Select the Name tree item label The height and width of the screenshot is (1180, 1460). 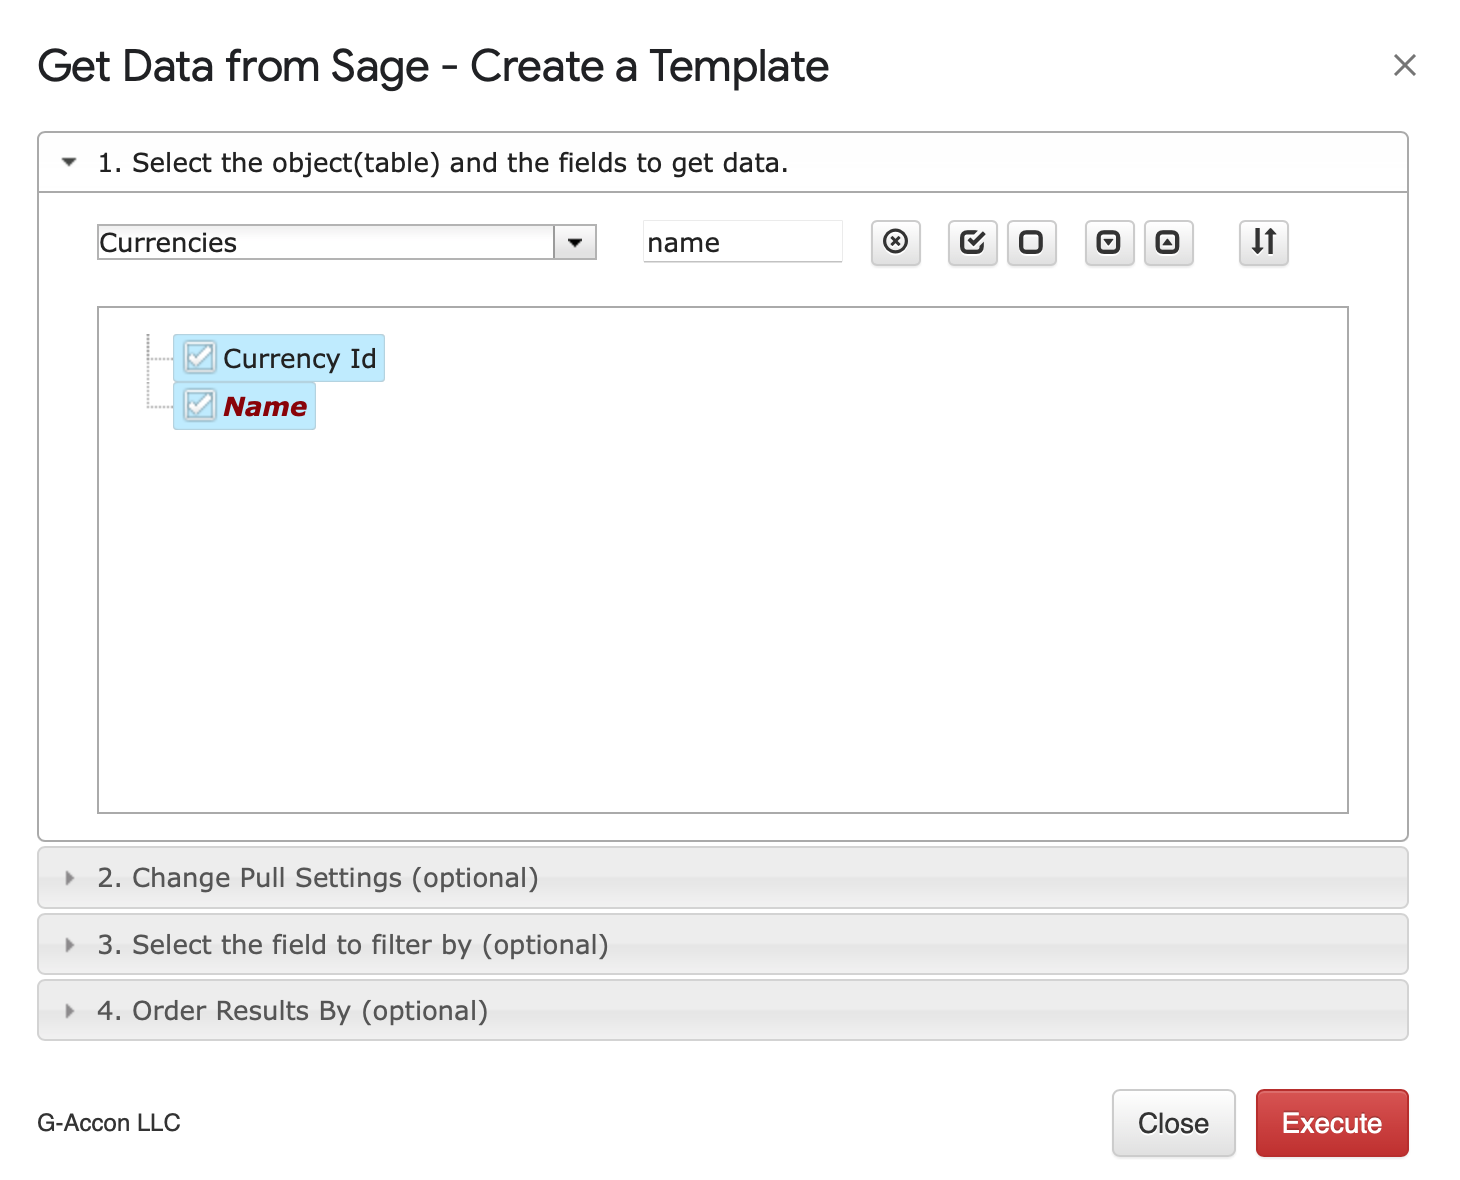[265, 406]
